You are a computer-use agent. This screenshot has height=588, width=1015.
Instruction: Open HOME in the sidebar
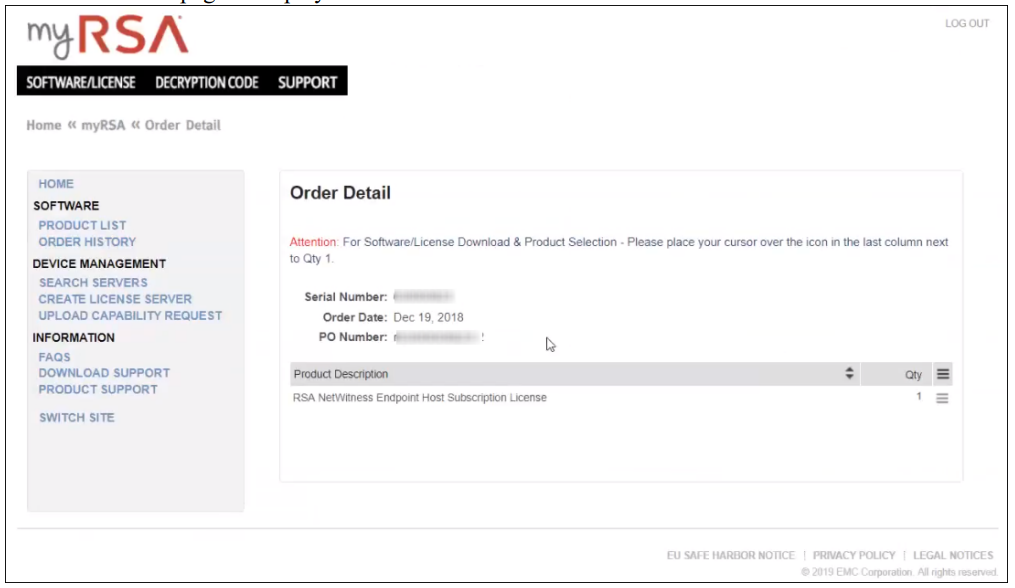coord(56,184)
